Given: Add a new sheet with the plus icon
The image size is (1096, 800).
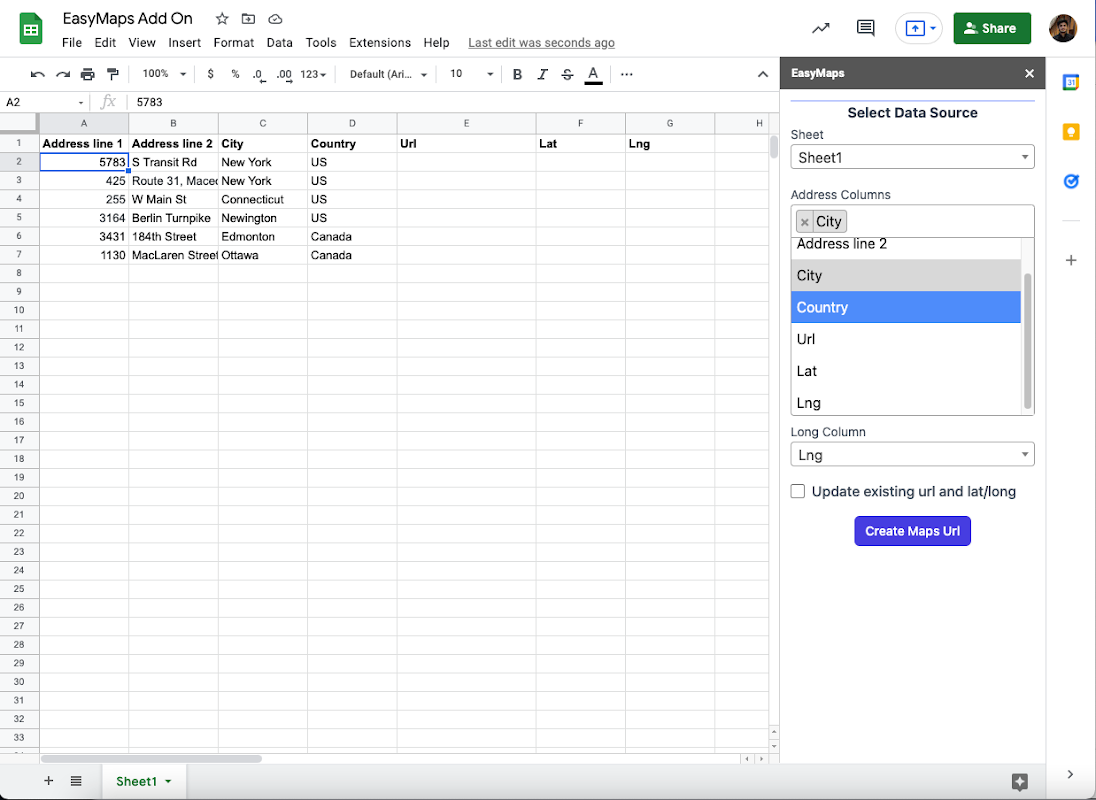Looking at the screenshot, I should pos(48,781).
